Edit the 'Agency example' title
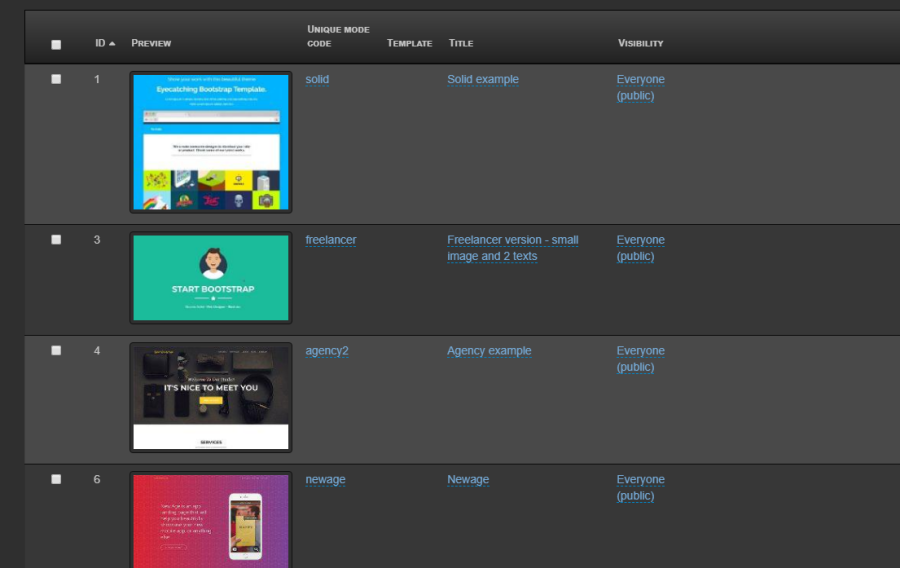The width and height of the screenshot is (900, 568). click(x=489, y=351)
